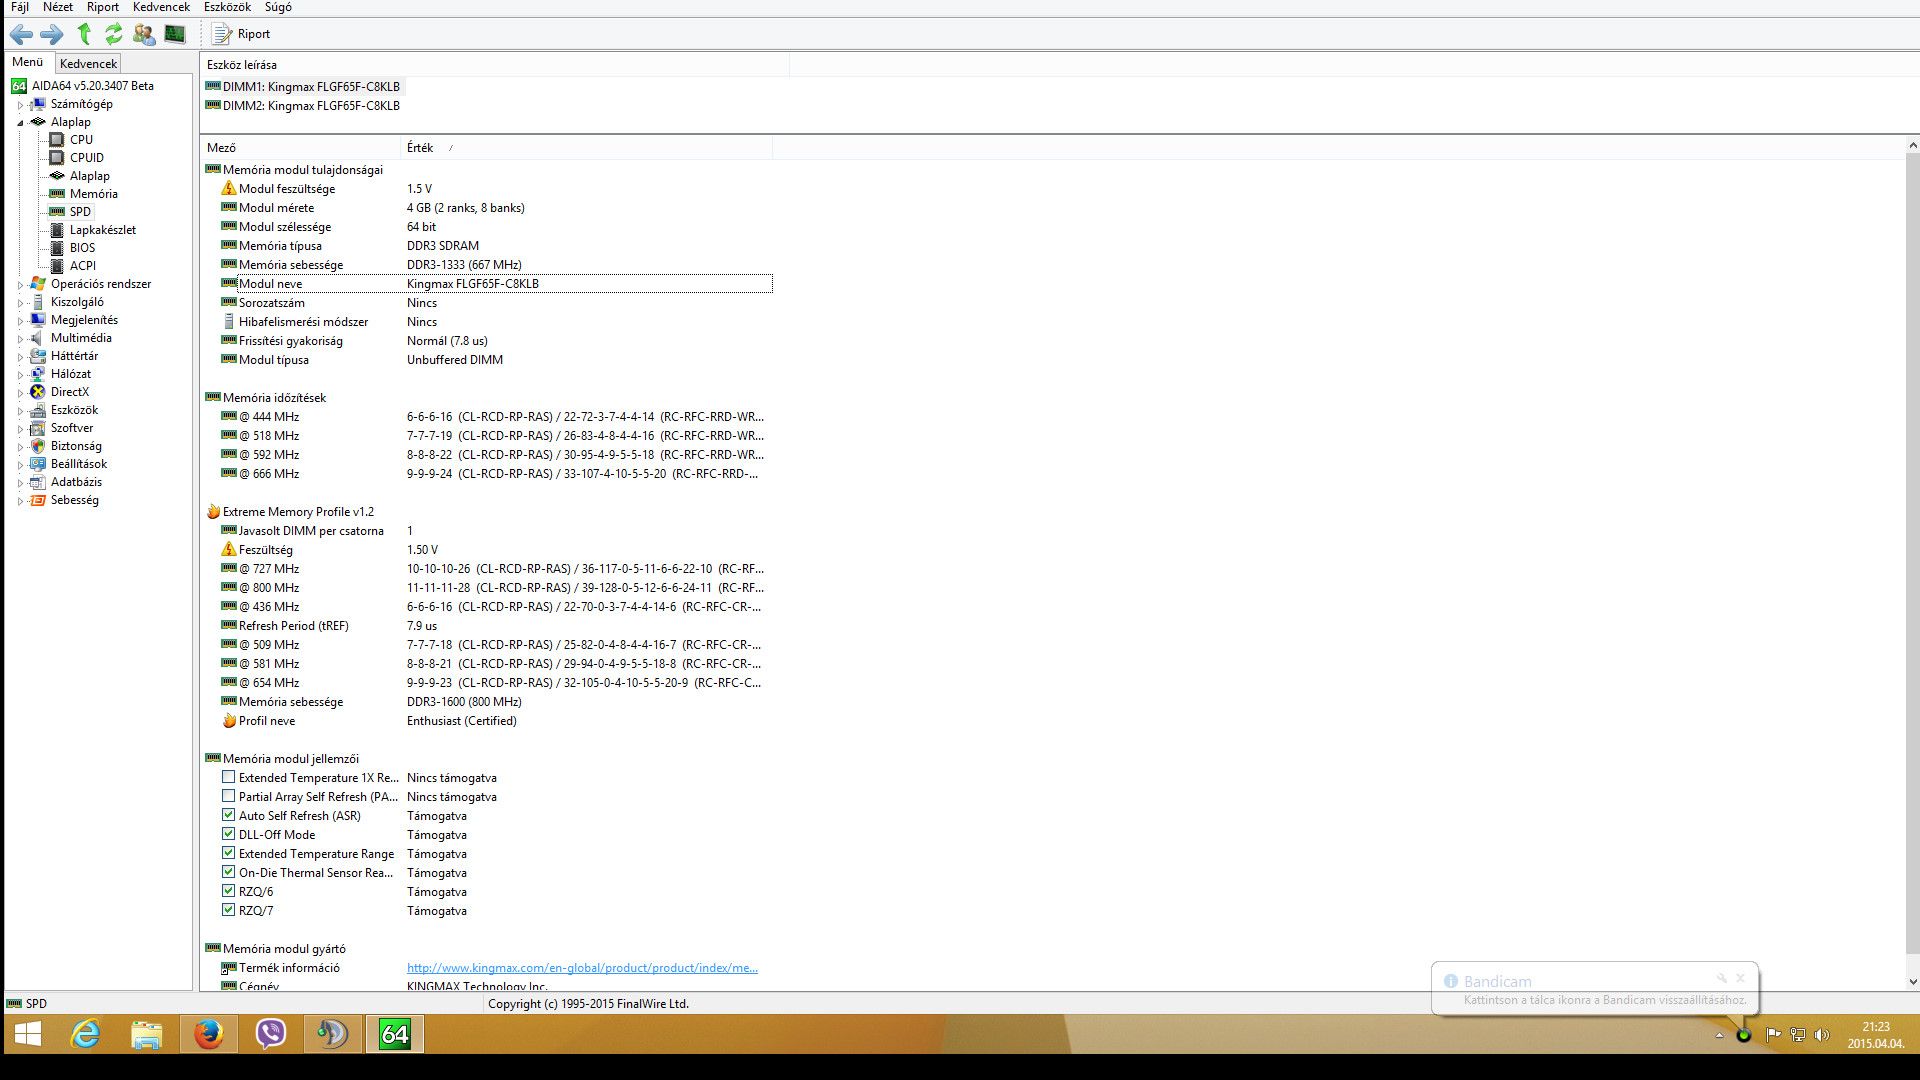Viewport: 1920px width, 1080px height.
Task: Click the vertical scrollbar up arrow
Action: pos(1912,146)
